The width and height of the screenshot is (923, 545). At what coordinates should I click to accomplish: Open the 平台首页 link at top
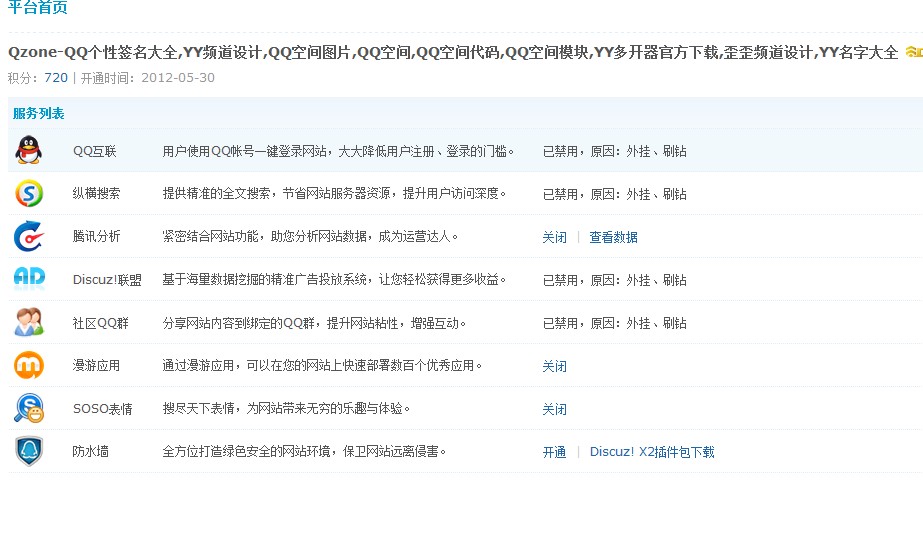38,7
